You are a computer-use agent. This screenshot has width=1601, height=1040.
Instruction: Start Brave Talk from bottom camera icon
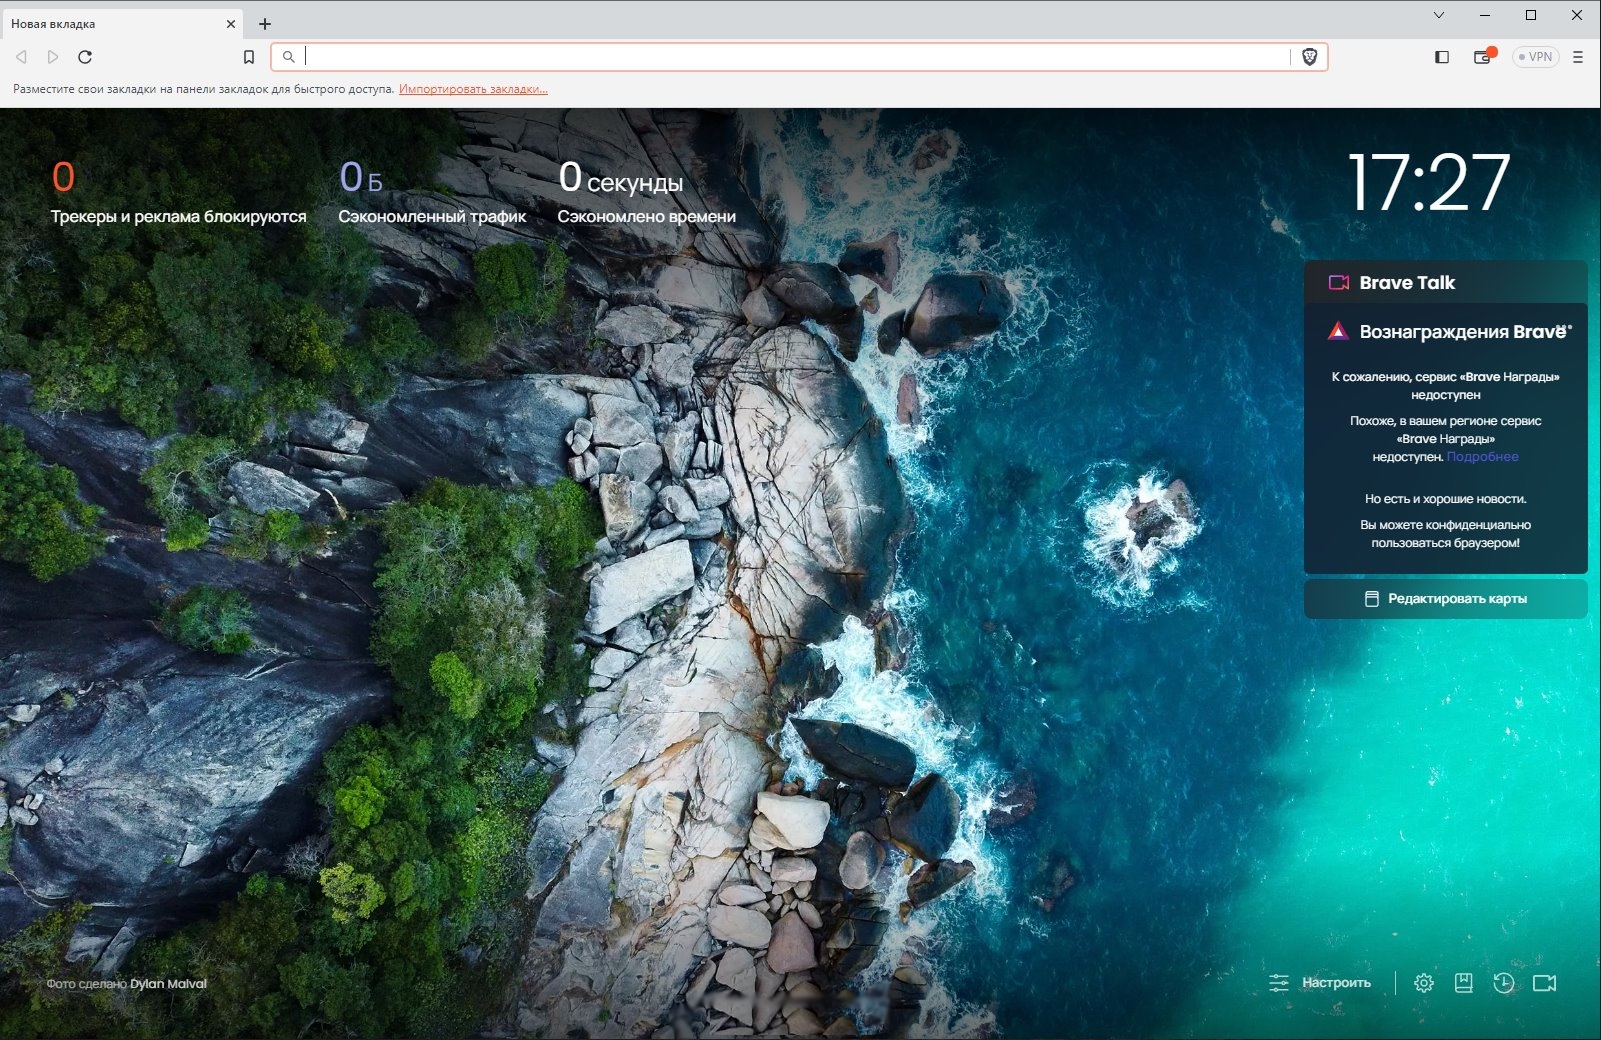point(1545,983)
